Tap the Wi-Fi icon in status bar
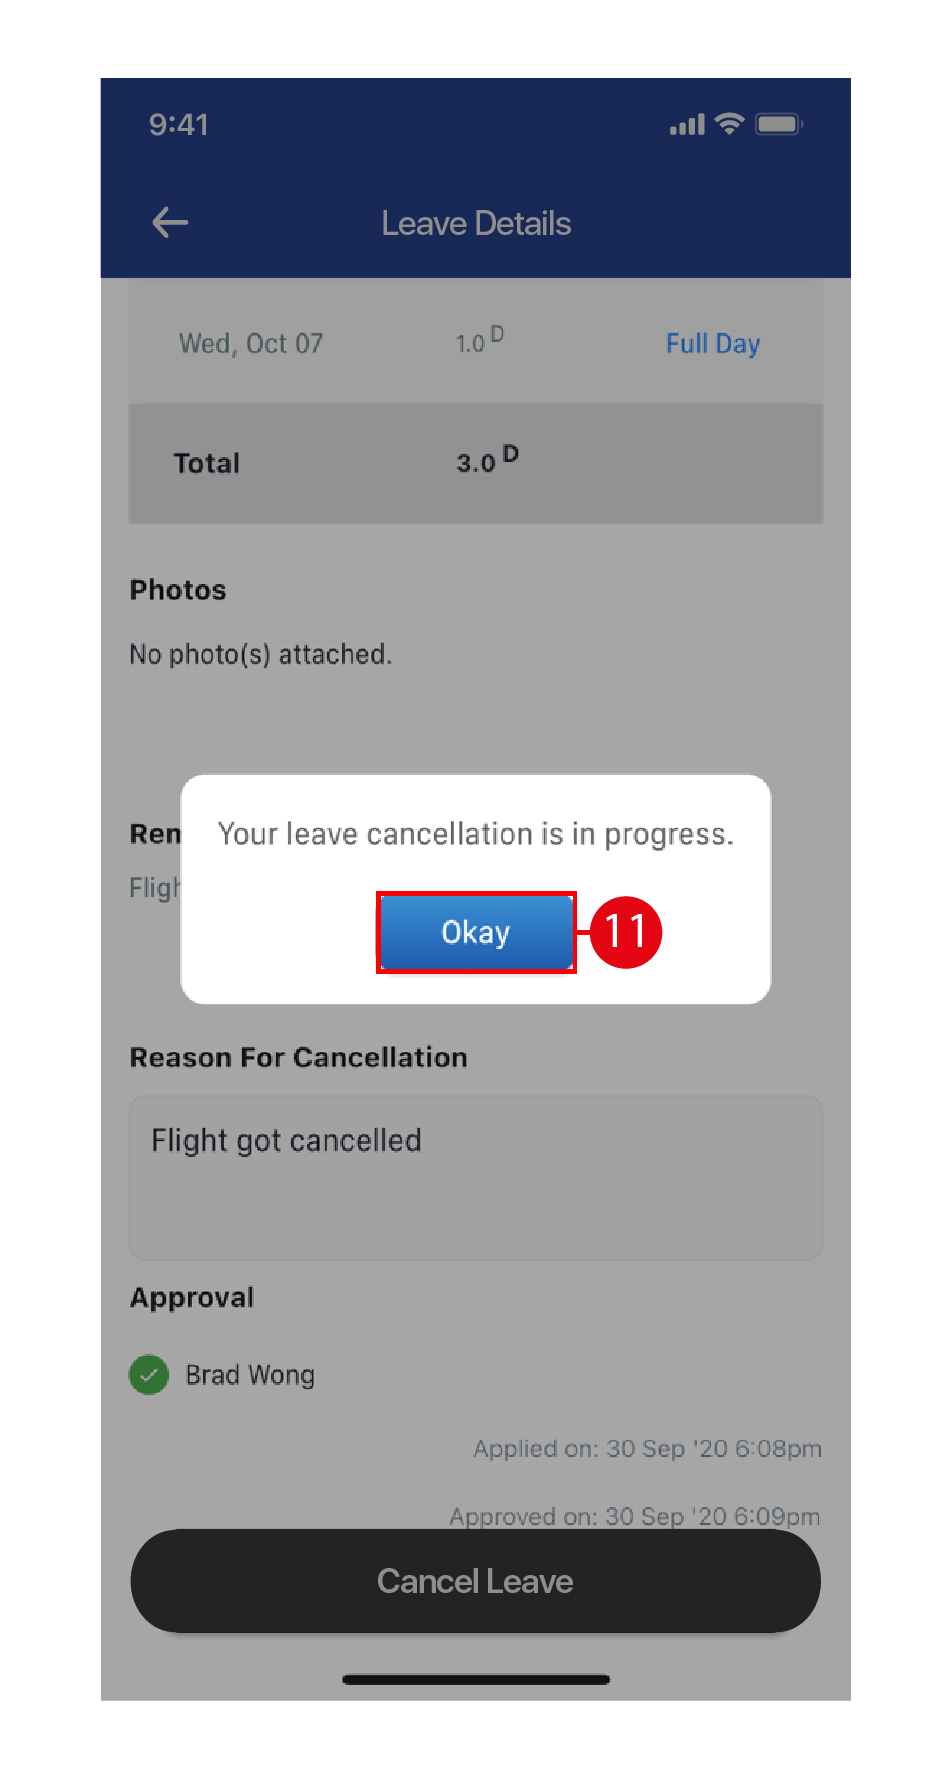Image resolution: width=951 pixels, height=1778 pixels. point(729,123)
